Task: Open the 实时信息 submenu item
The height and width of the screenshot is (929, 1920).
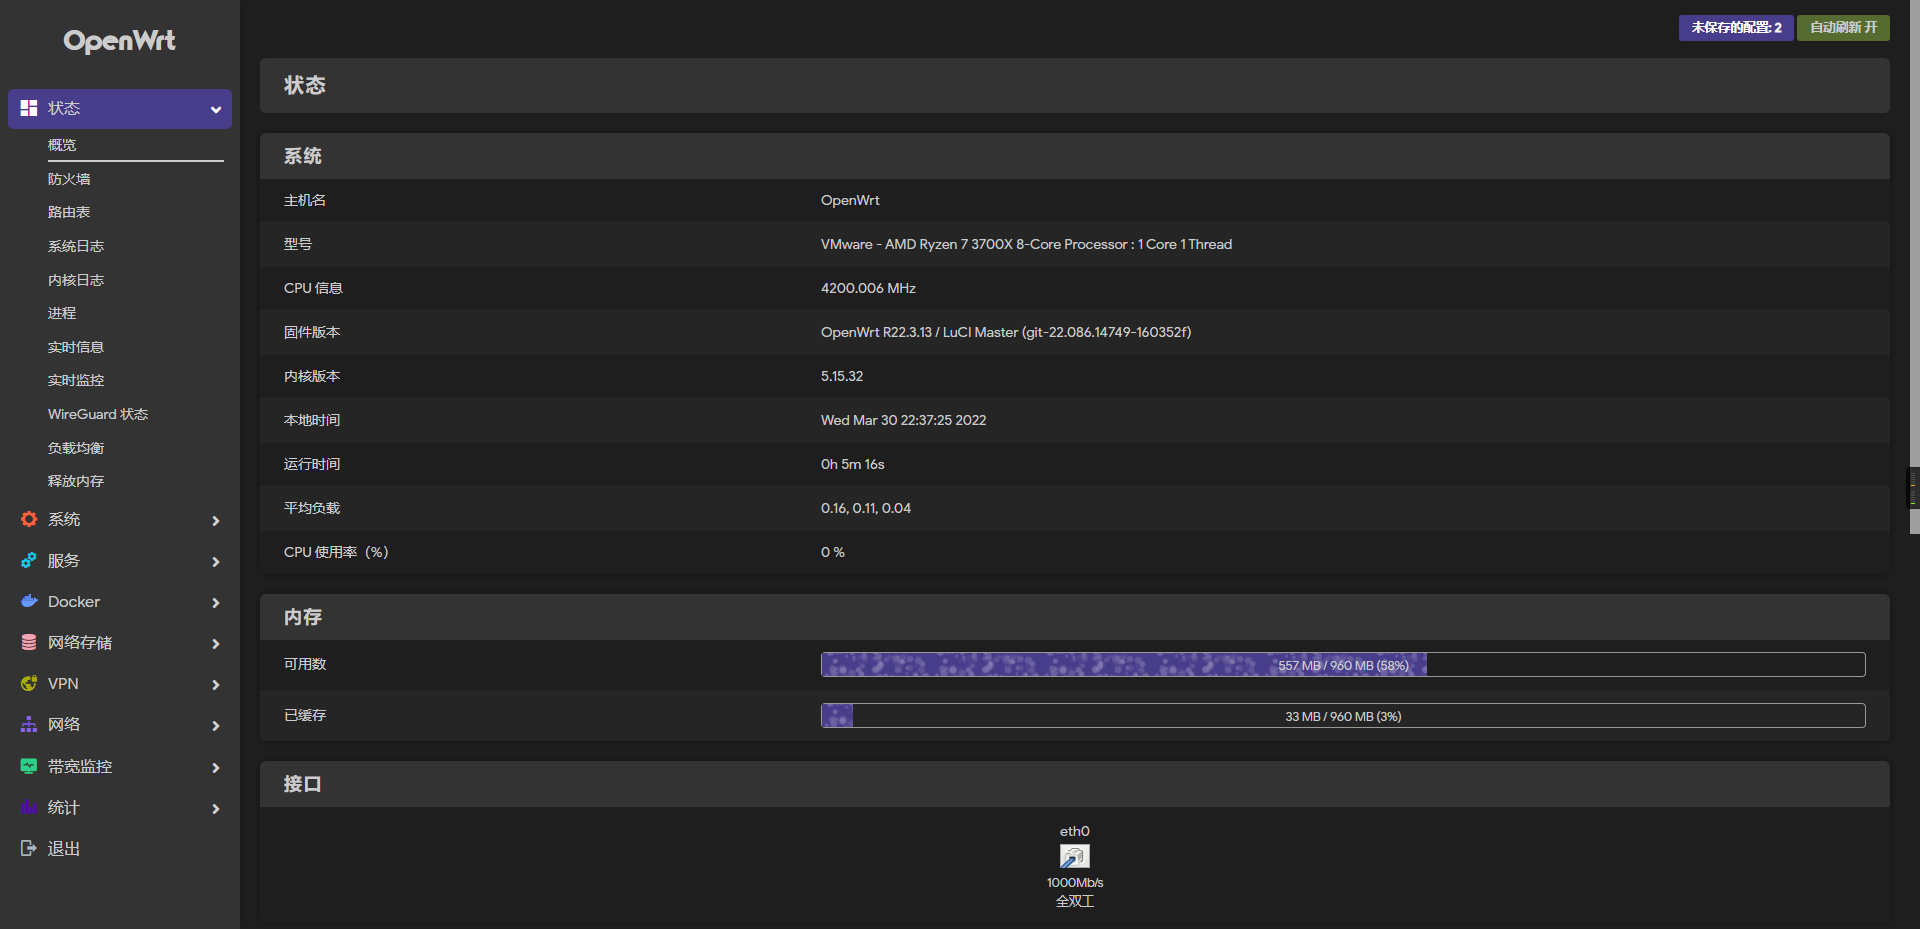Action: click(x=76, y=347)
